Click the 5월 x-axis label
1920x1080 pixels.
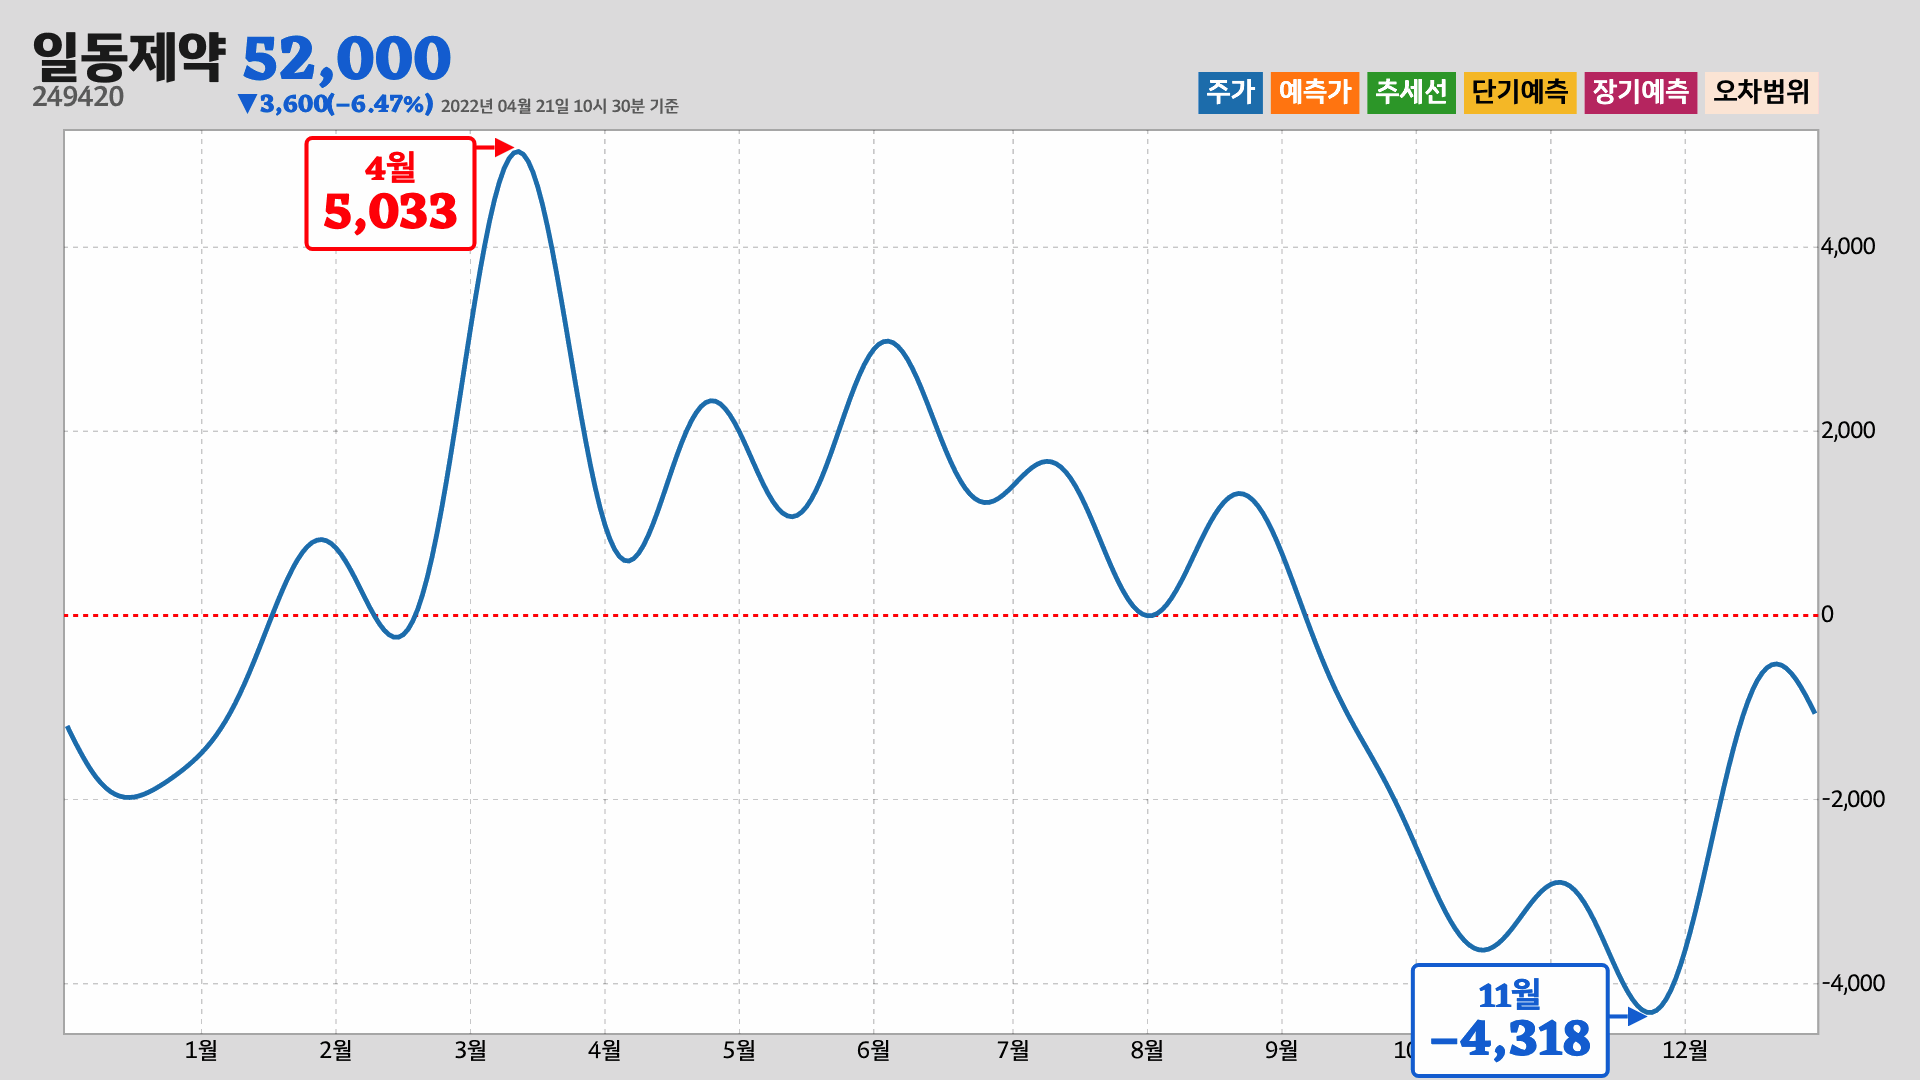tap(739, 1050)
